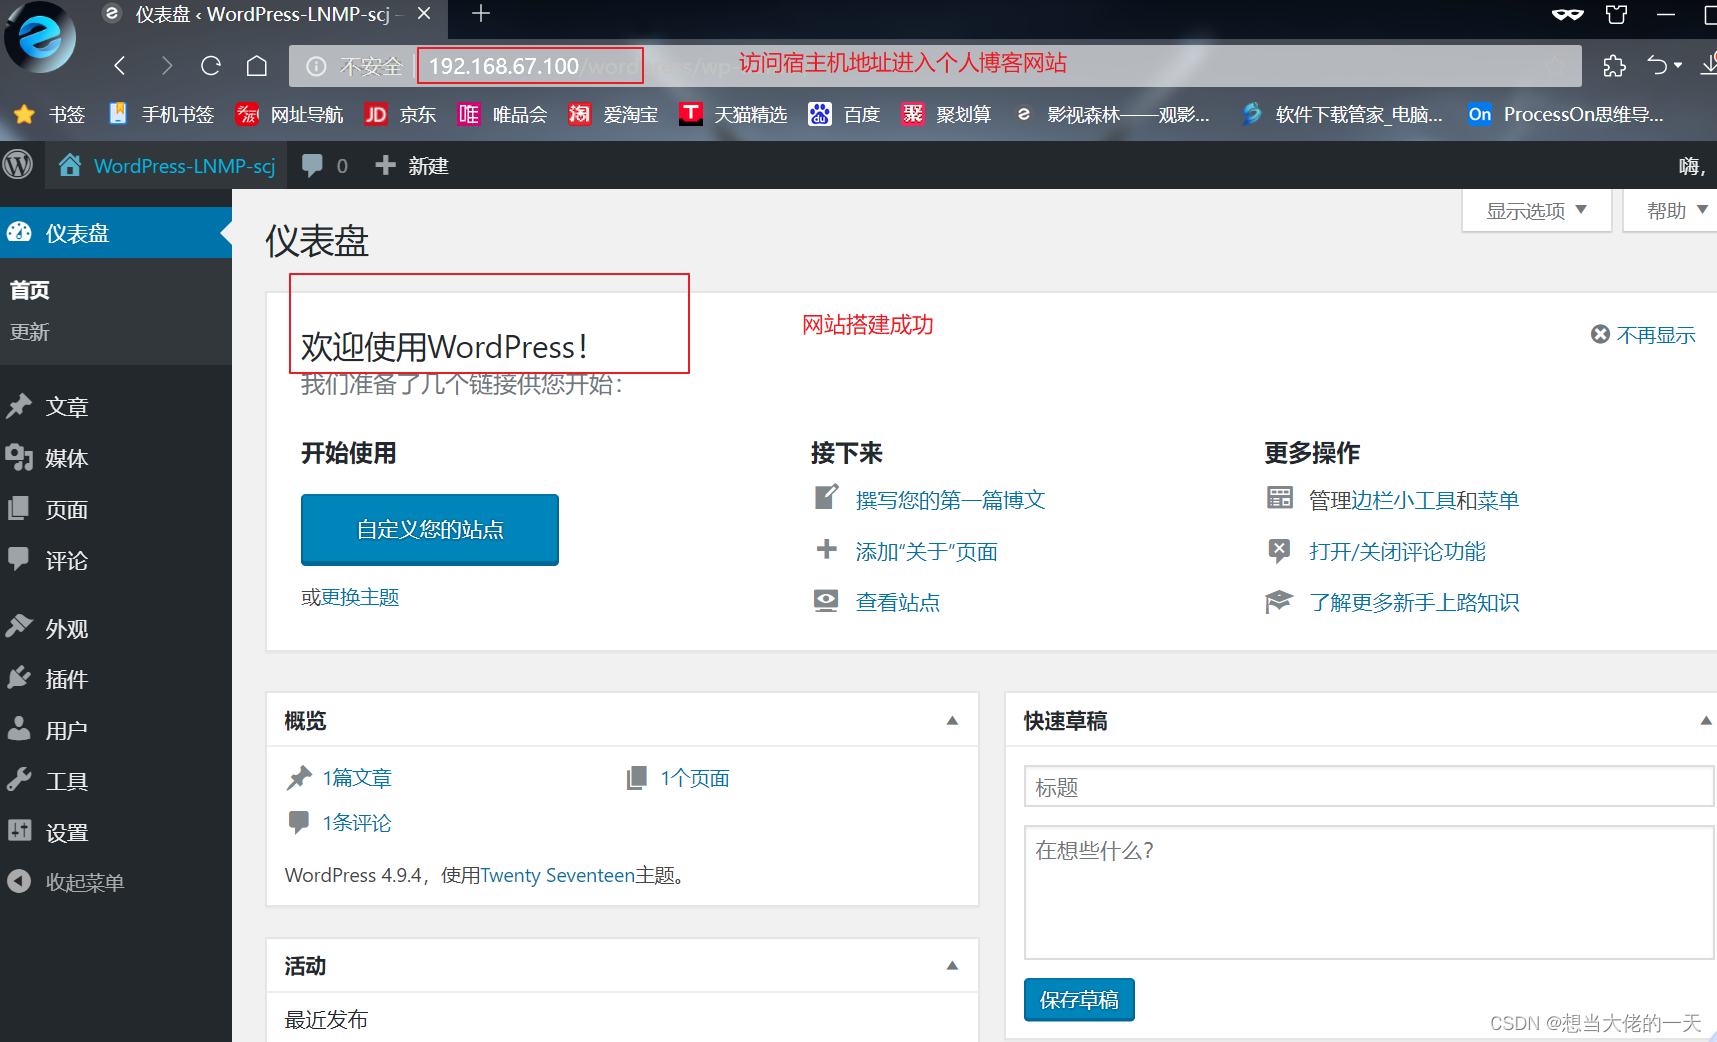Image resolution: width=1717 pixels, height=1042 pixels.
Task: Expand the 帮助 help dropdown
Action: pyautogui.click(x=1672, y=211)
